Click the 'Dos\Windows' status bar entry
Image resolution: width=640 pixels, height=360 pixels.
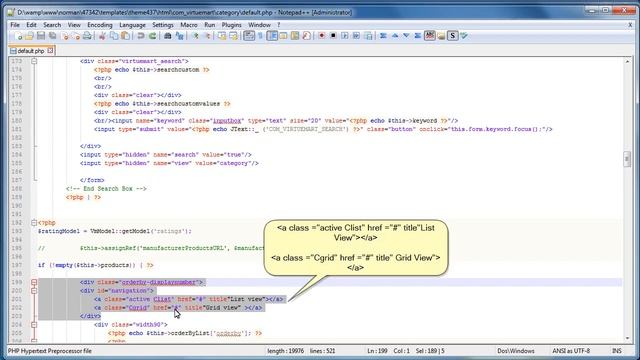516,351
